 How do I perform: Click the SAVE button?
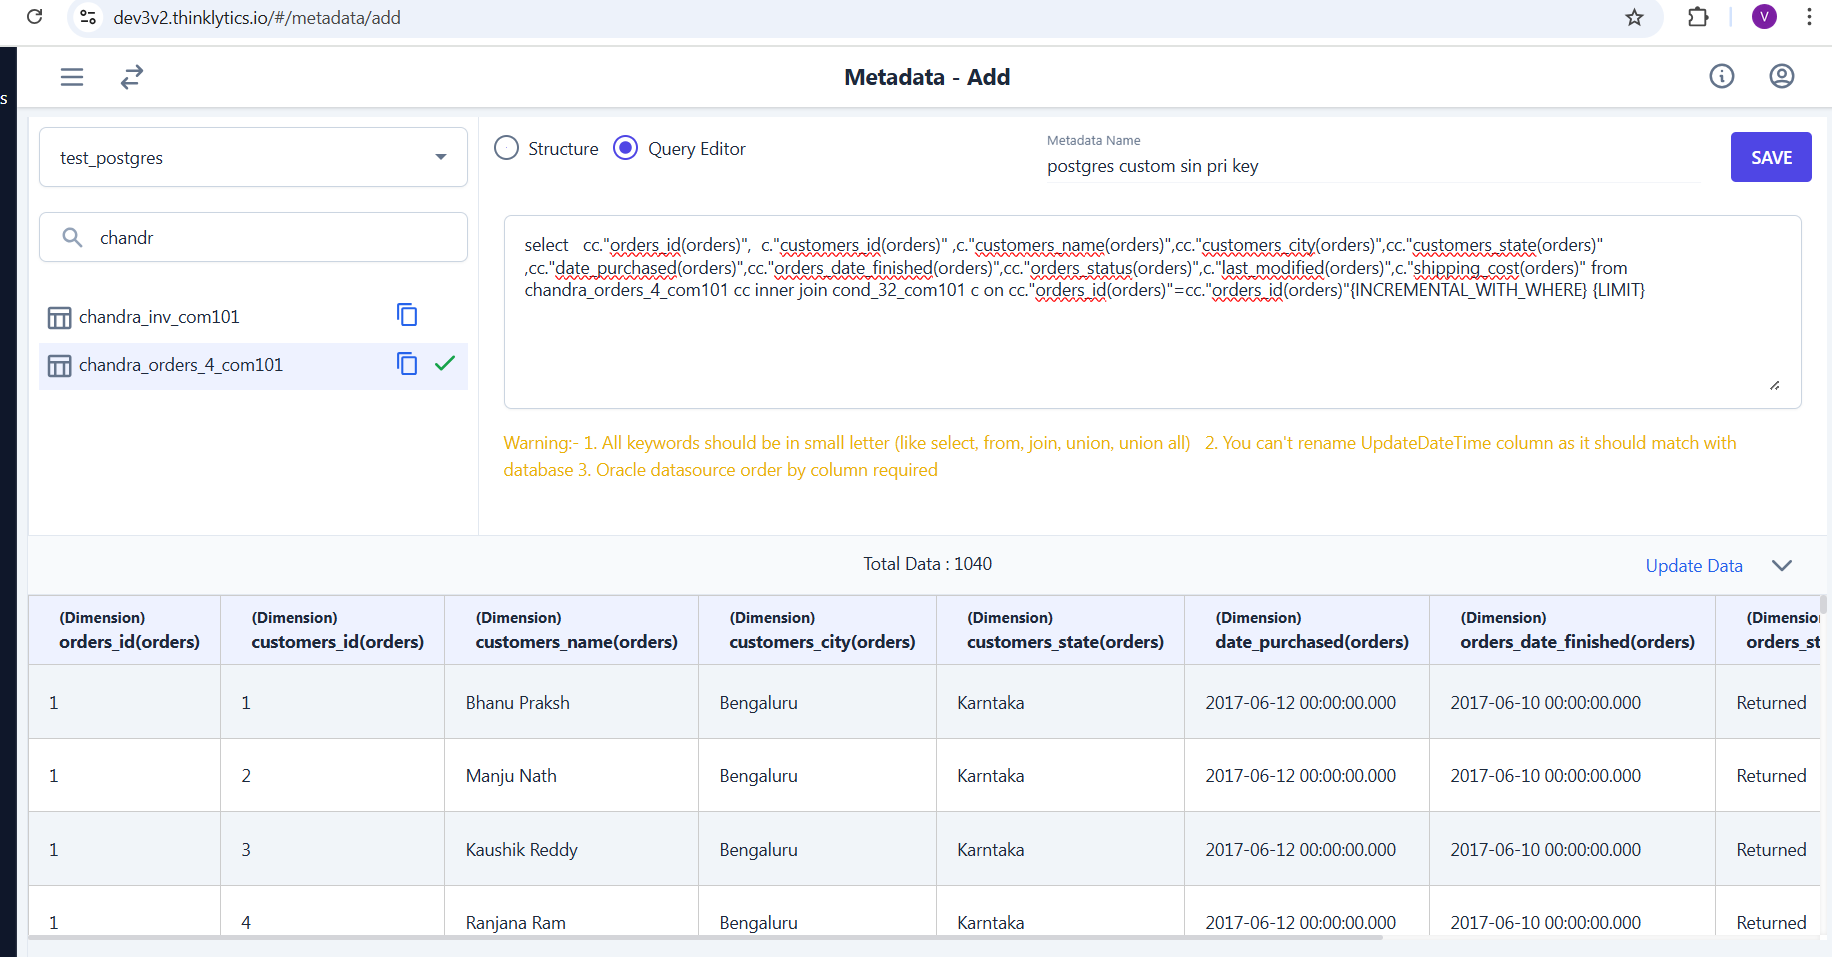1770,157
